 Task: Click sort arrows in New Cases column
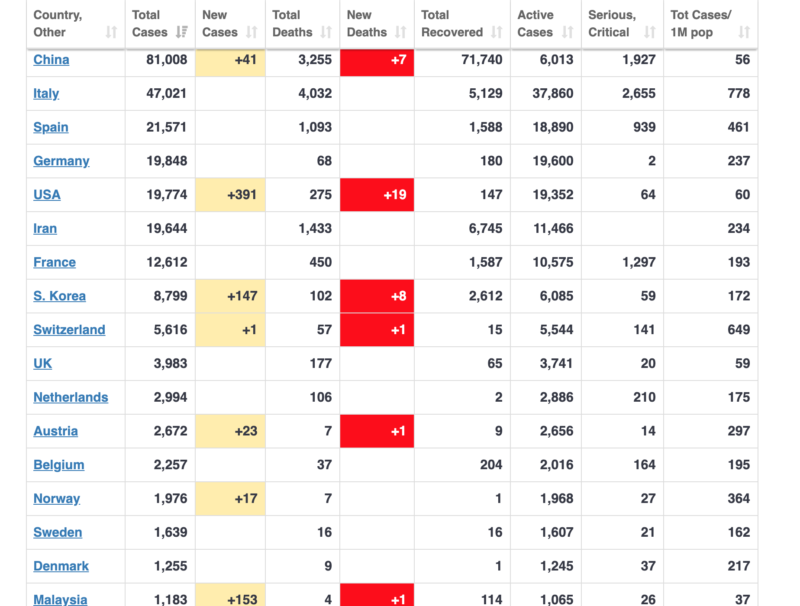click(x=251, y=32)
